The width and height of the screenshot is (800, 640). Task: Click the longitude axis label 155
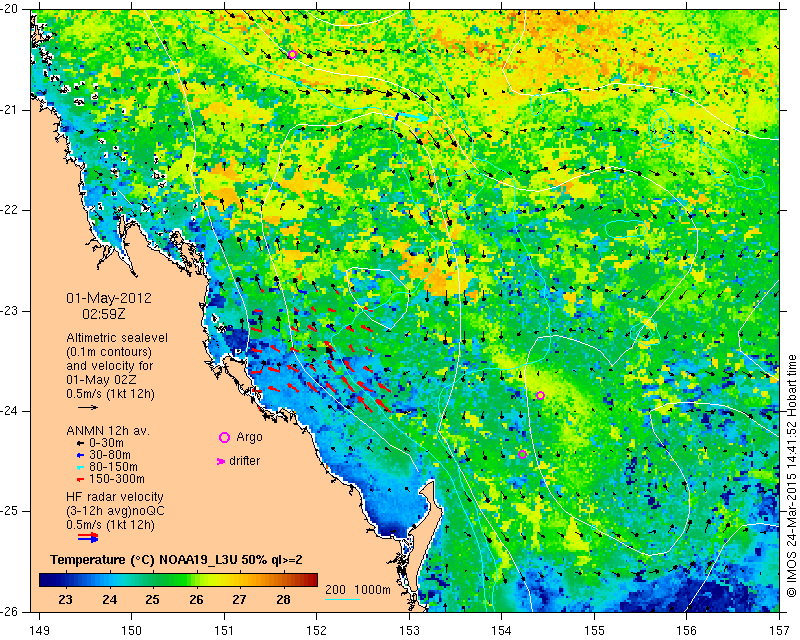[x=594, y=631]
